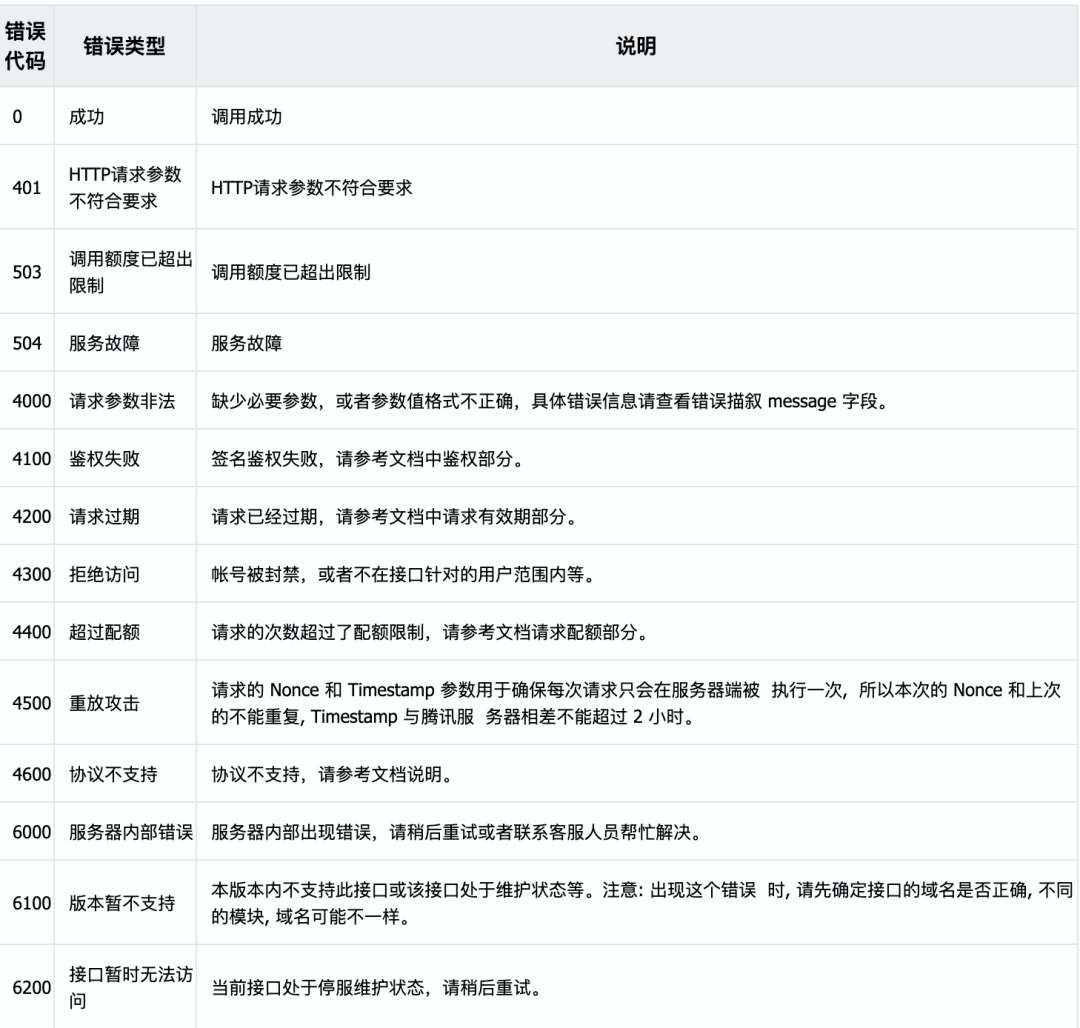The height and width of the screenshot is (1028, 1080).
Task: Click 503 description 调用额度已超出限制
Action: point(291,272)
